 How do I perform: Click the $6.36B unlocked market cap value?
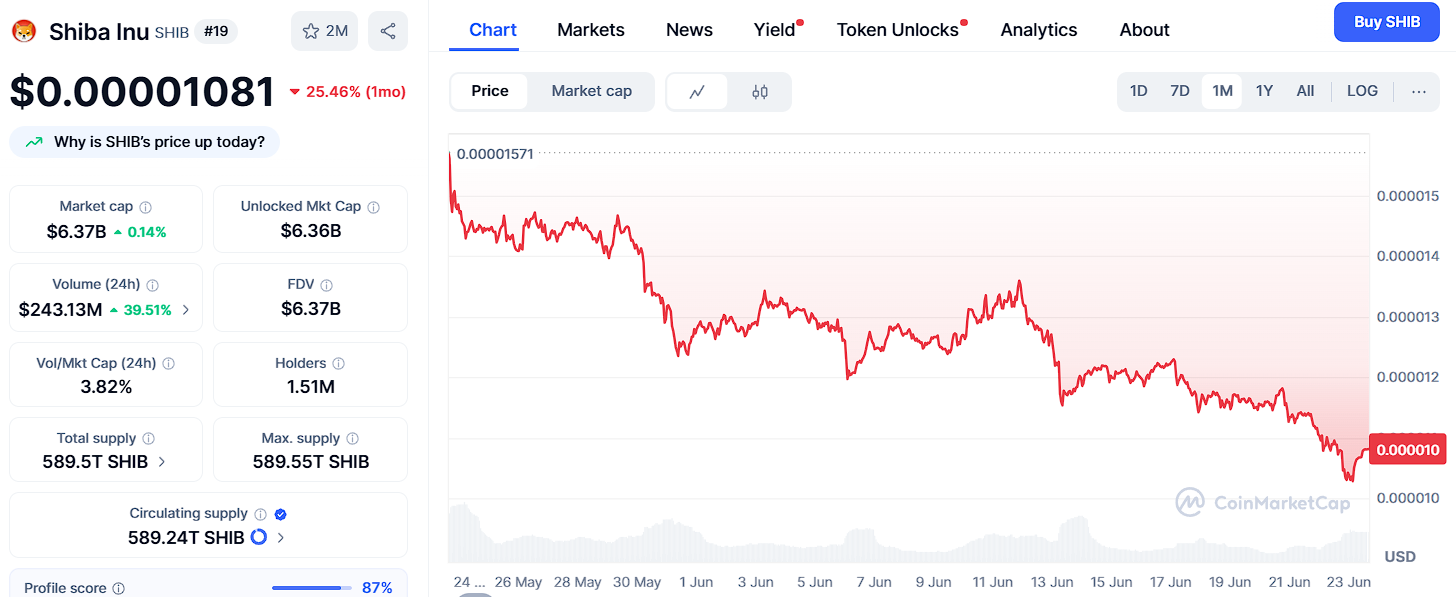click(x=311, y=231)
